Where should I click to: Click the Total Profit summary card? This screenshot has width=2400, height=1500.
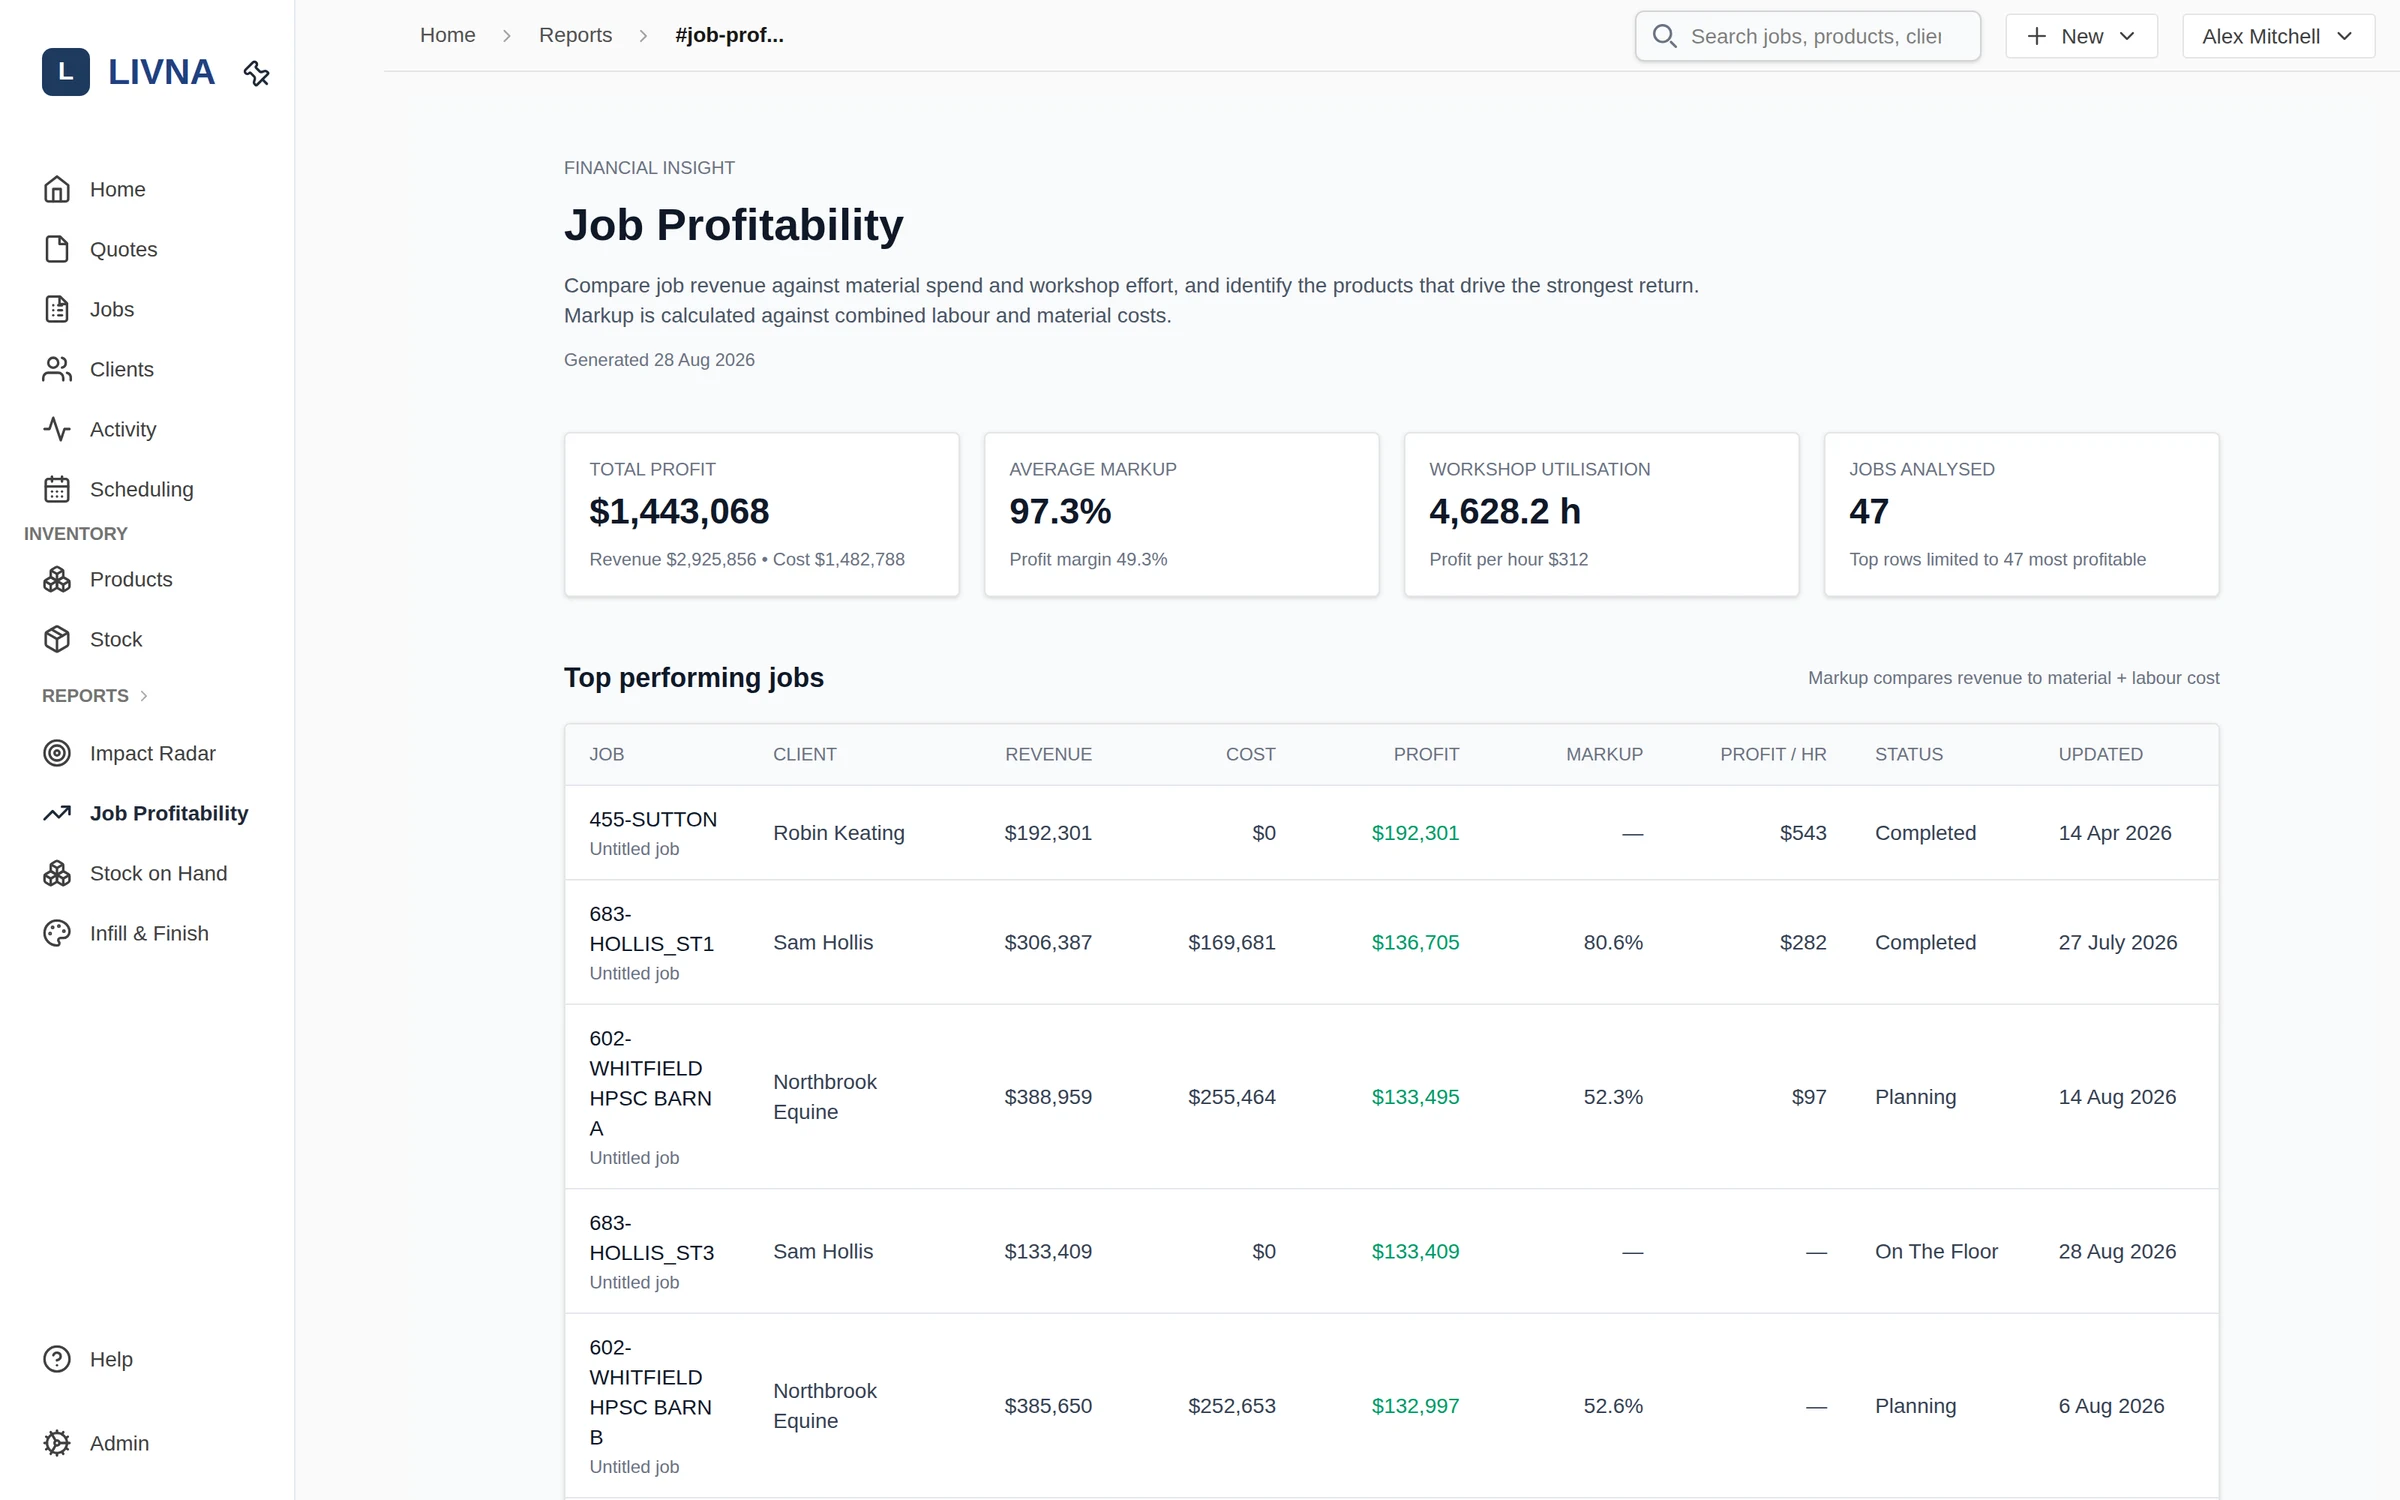761,514
